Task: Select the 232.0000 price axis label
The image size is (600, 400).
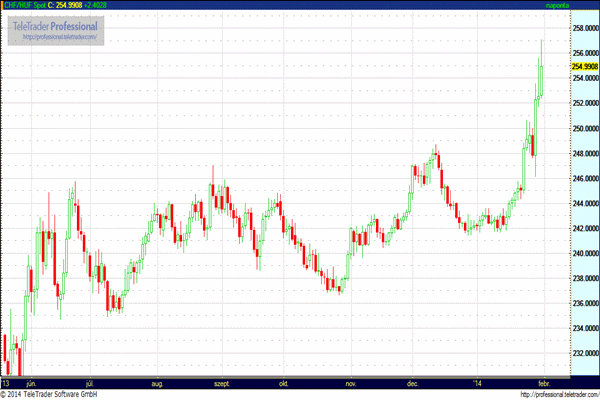Action: tap(586, 353)
